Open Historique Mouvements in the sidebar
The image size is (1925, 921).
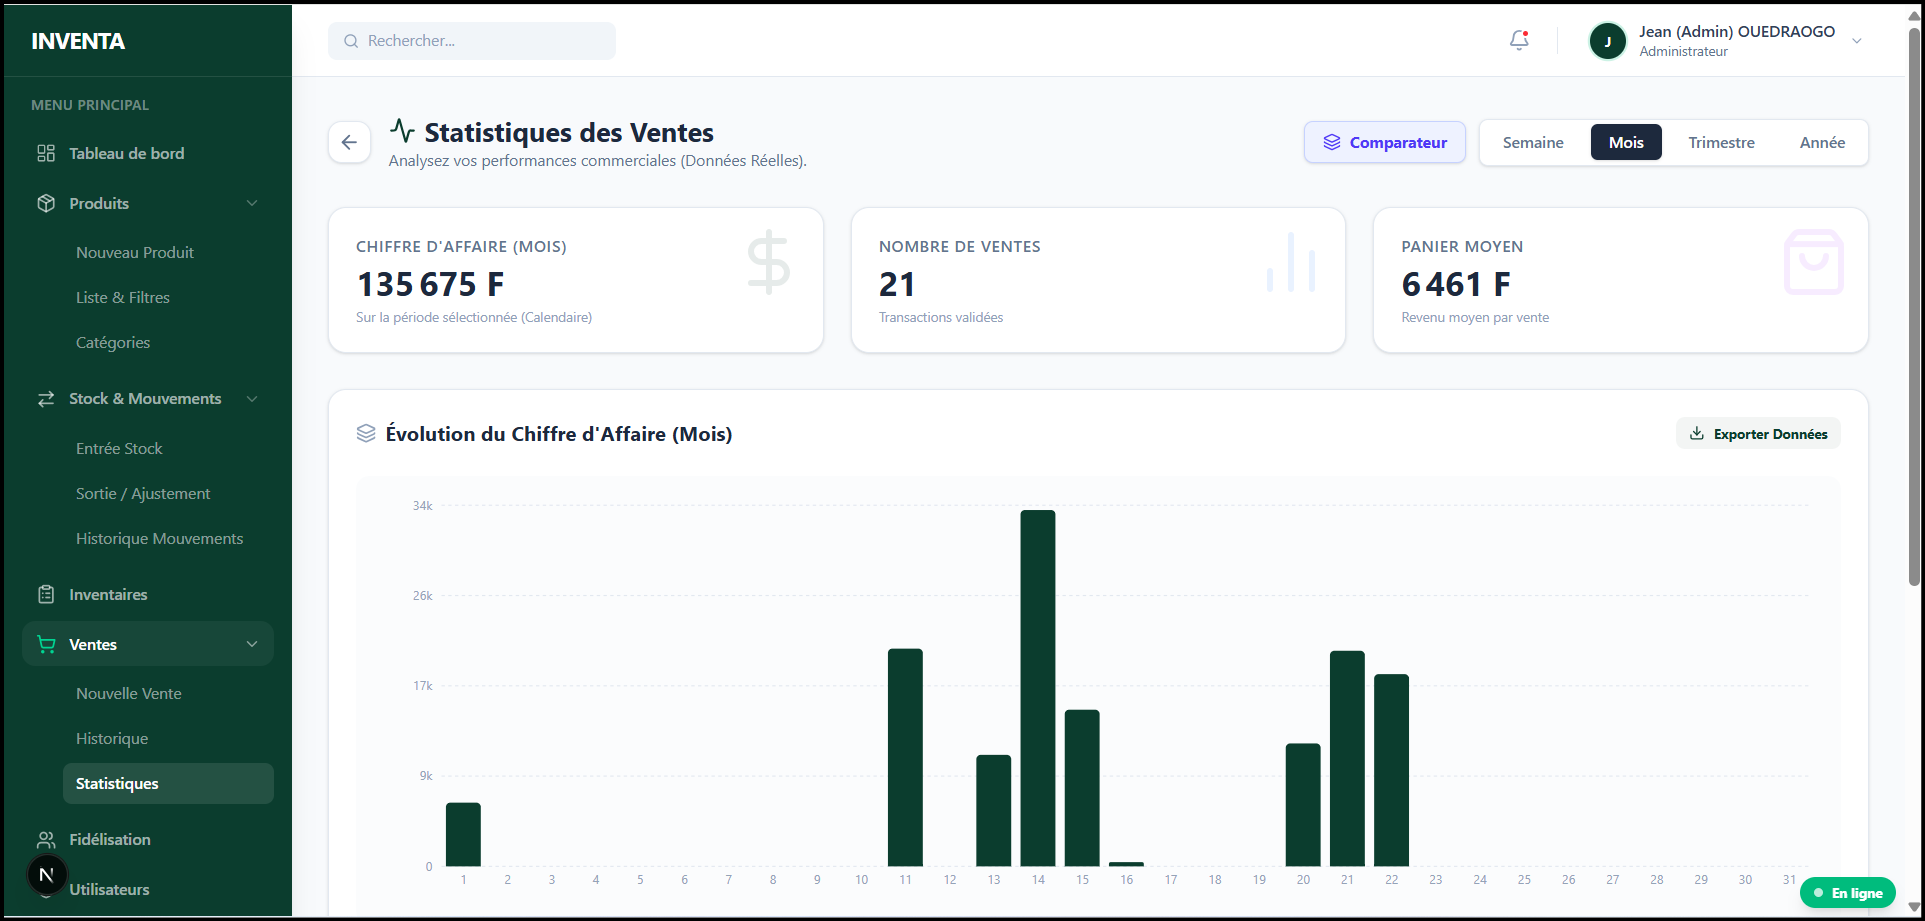pos(159,539)
